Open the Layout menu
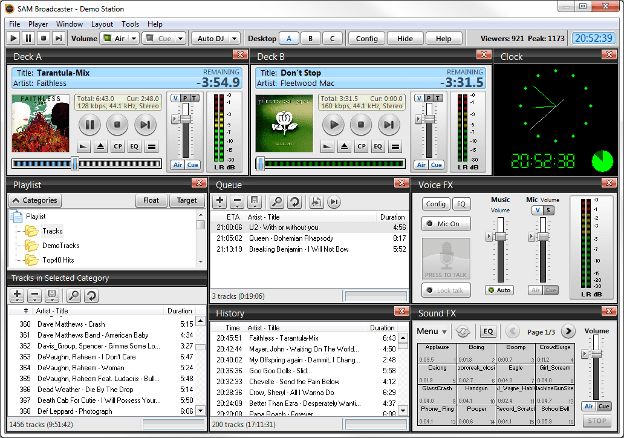 [102, 24]
